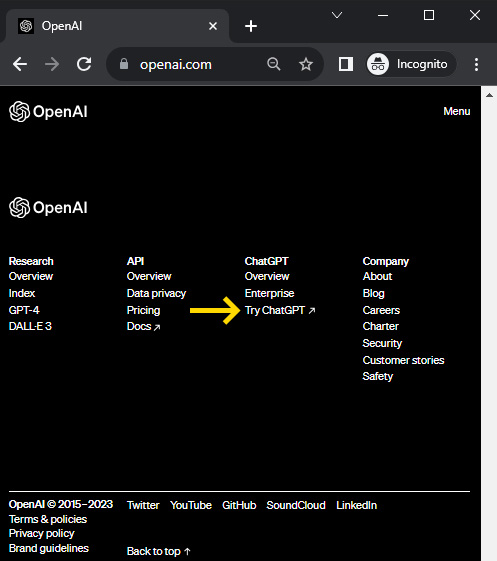Open the ChatGPT footer heading
497x561 pixels.
[267, 261]
